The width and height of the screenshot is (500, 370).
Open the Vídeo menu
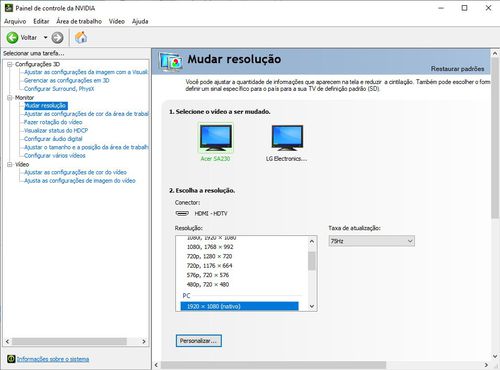pyautogui.click(x=117, y=21)
